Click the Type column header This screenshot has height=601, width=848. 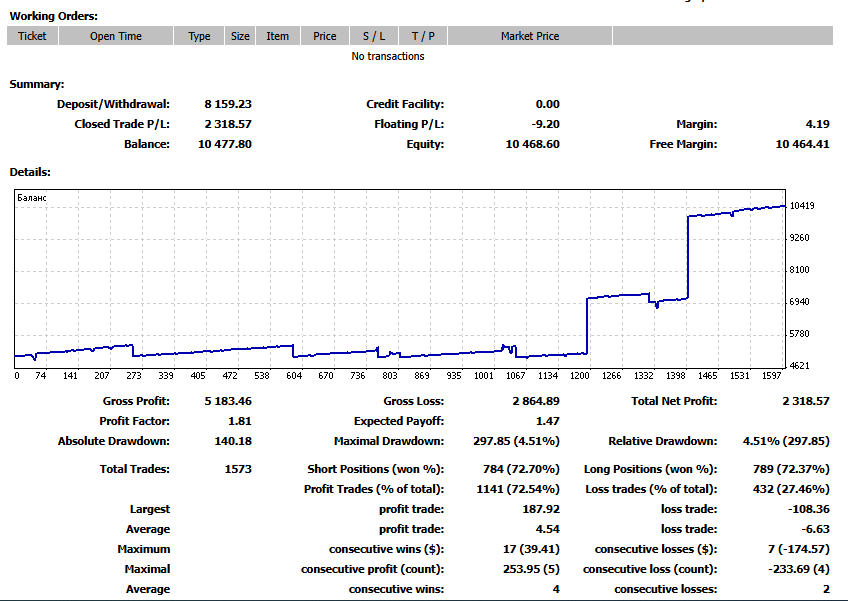coord(199,36)
